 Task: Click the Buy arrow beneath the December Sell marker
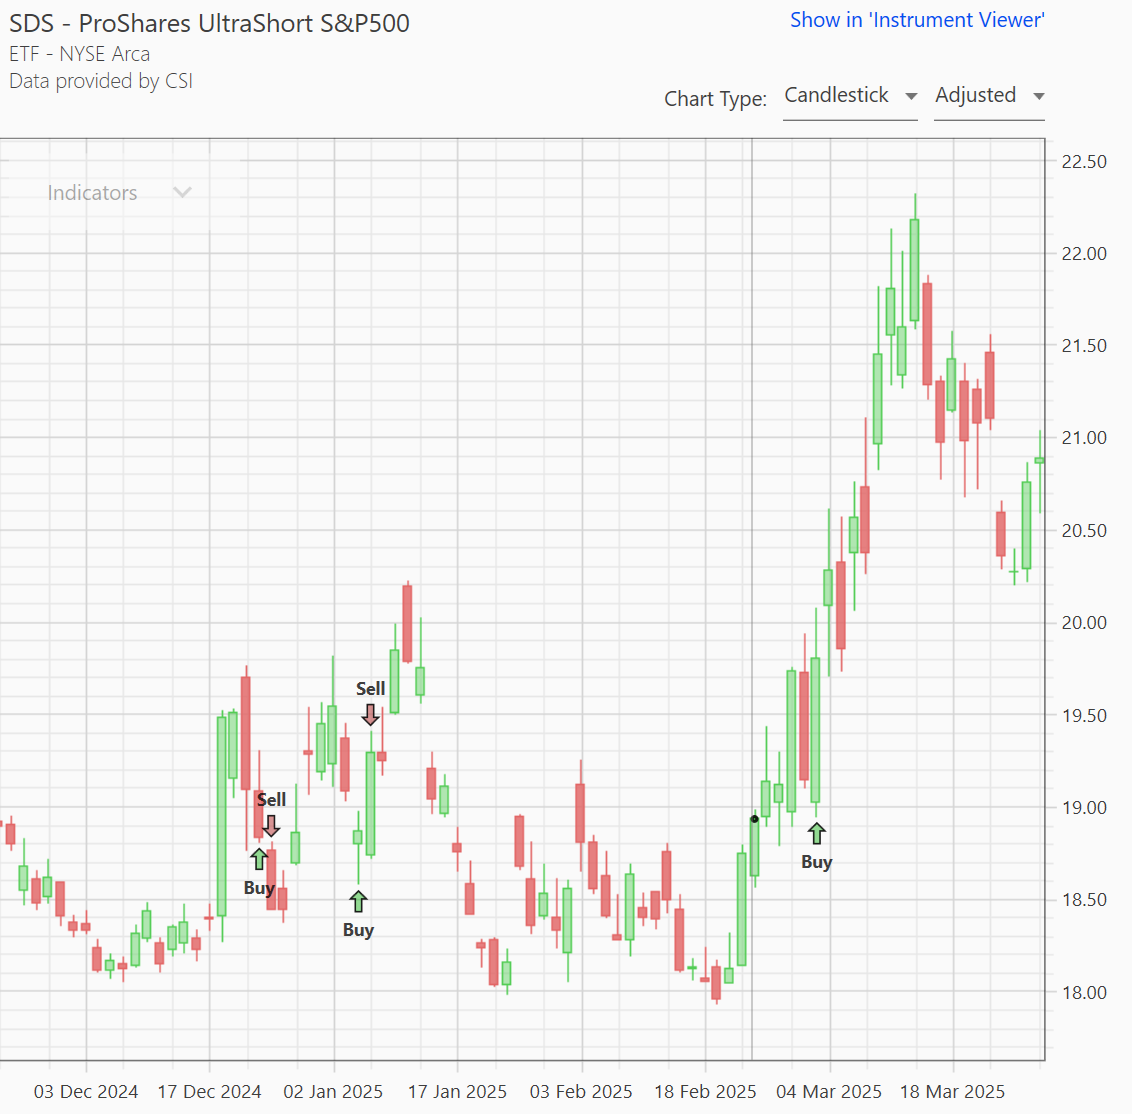pyautogui.click(x=259, y=859)
